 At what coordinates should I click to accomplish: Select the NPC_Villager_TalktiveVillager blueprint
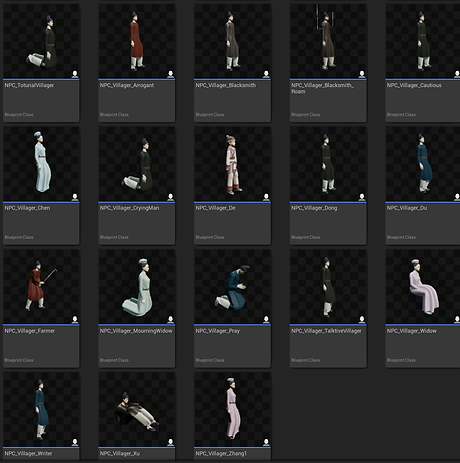point(328,287)
